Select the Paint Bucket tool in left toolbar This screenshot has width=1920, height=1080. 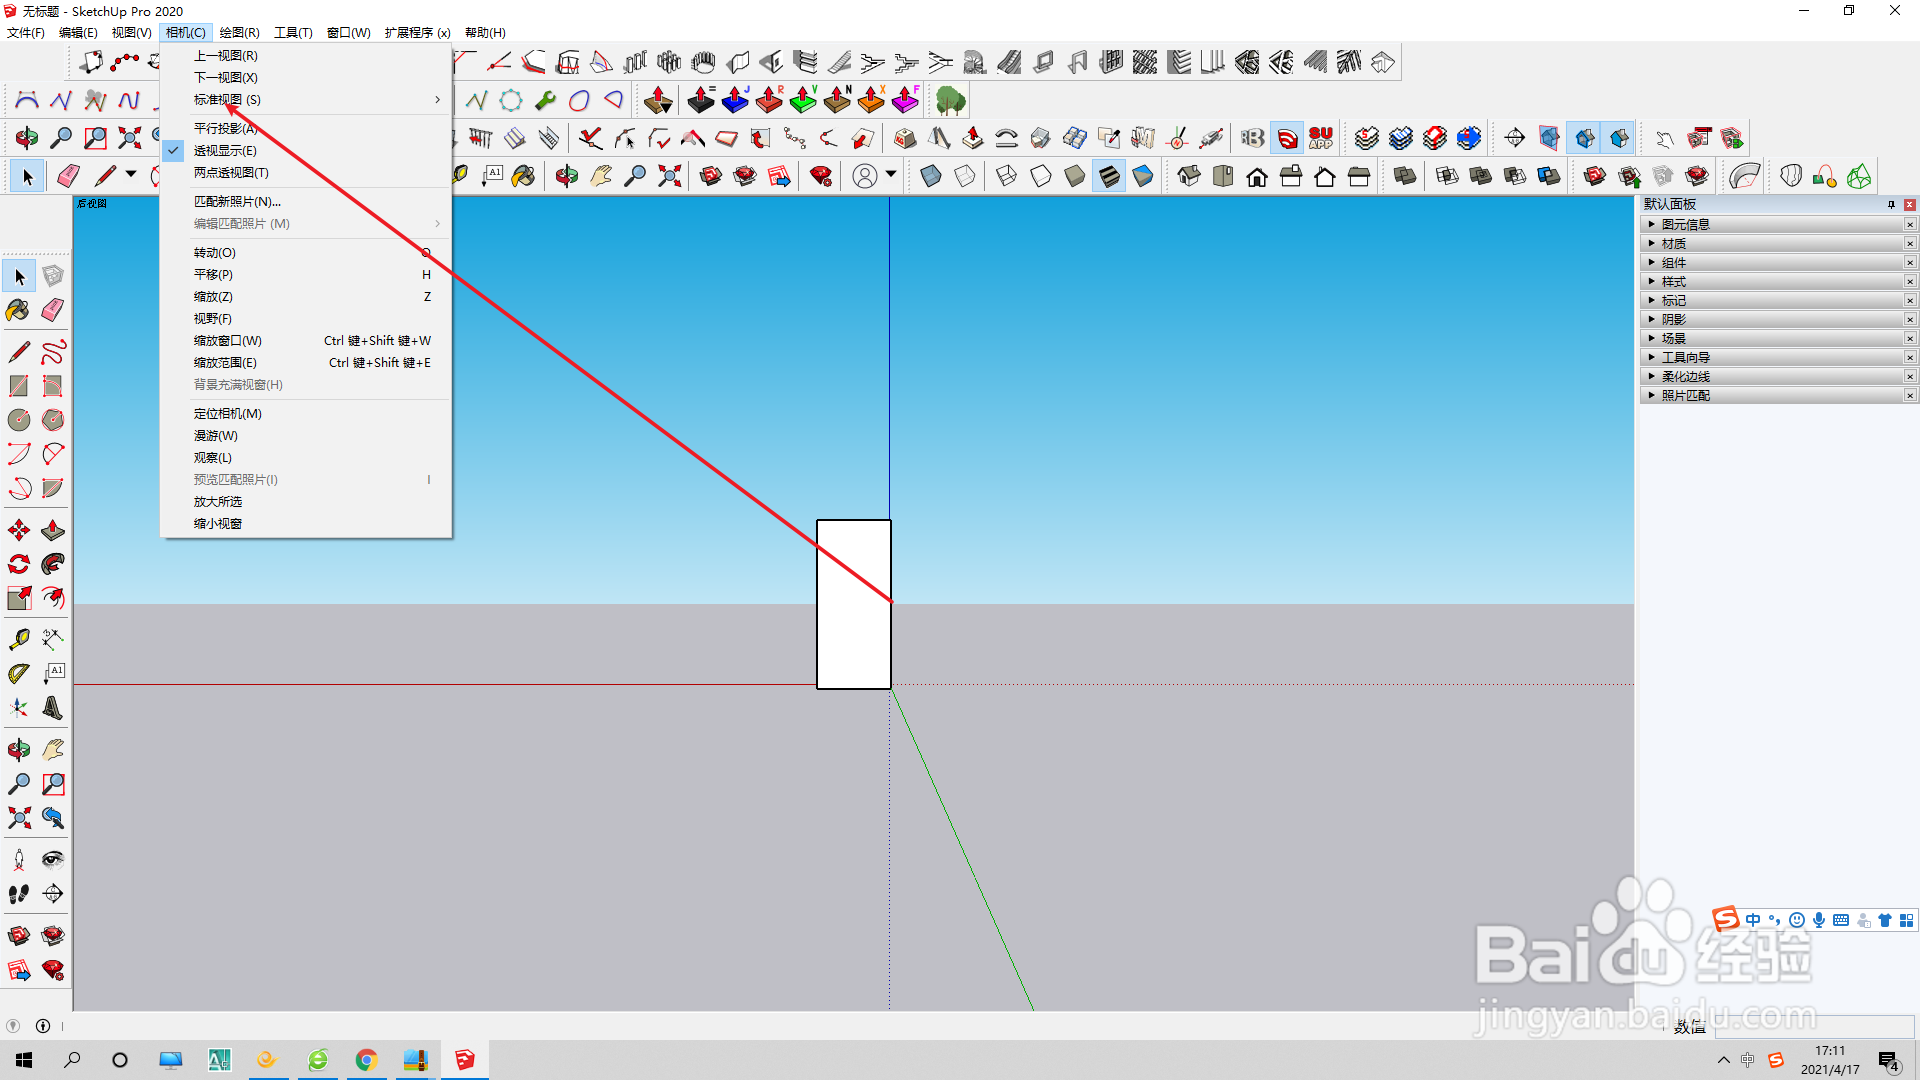pos(18,310)
